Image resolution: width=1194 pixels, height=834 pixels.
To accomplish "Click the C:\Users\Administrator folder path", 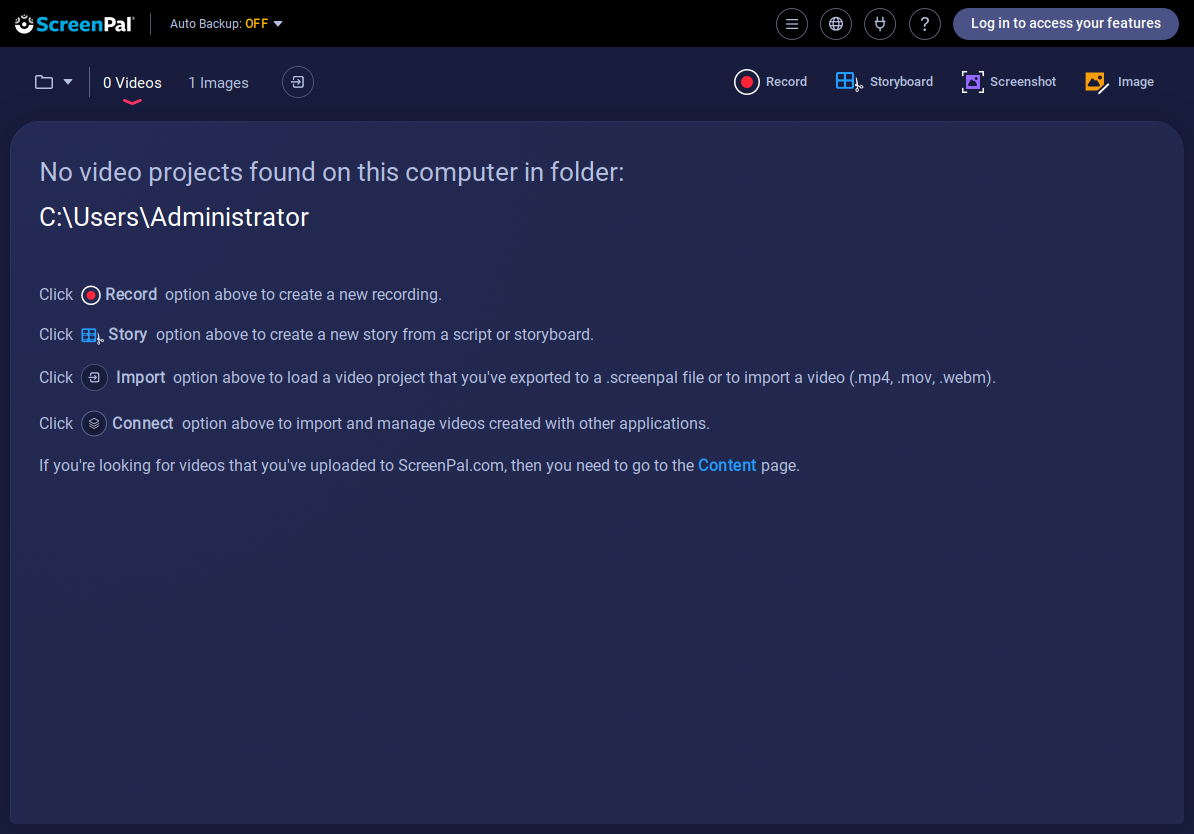I will coord(174,217).
